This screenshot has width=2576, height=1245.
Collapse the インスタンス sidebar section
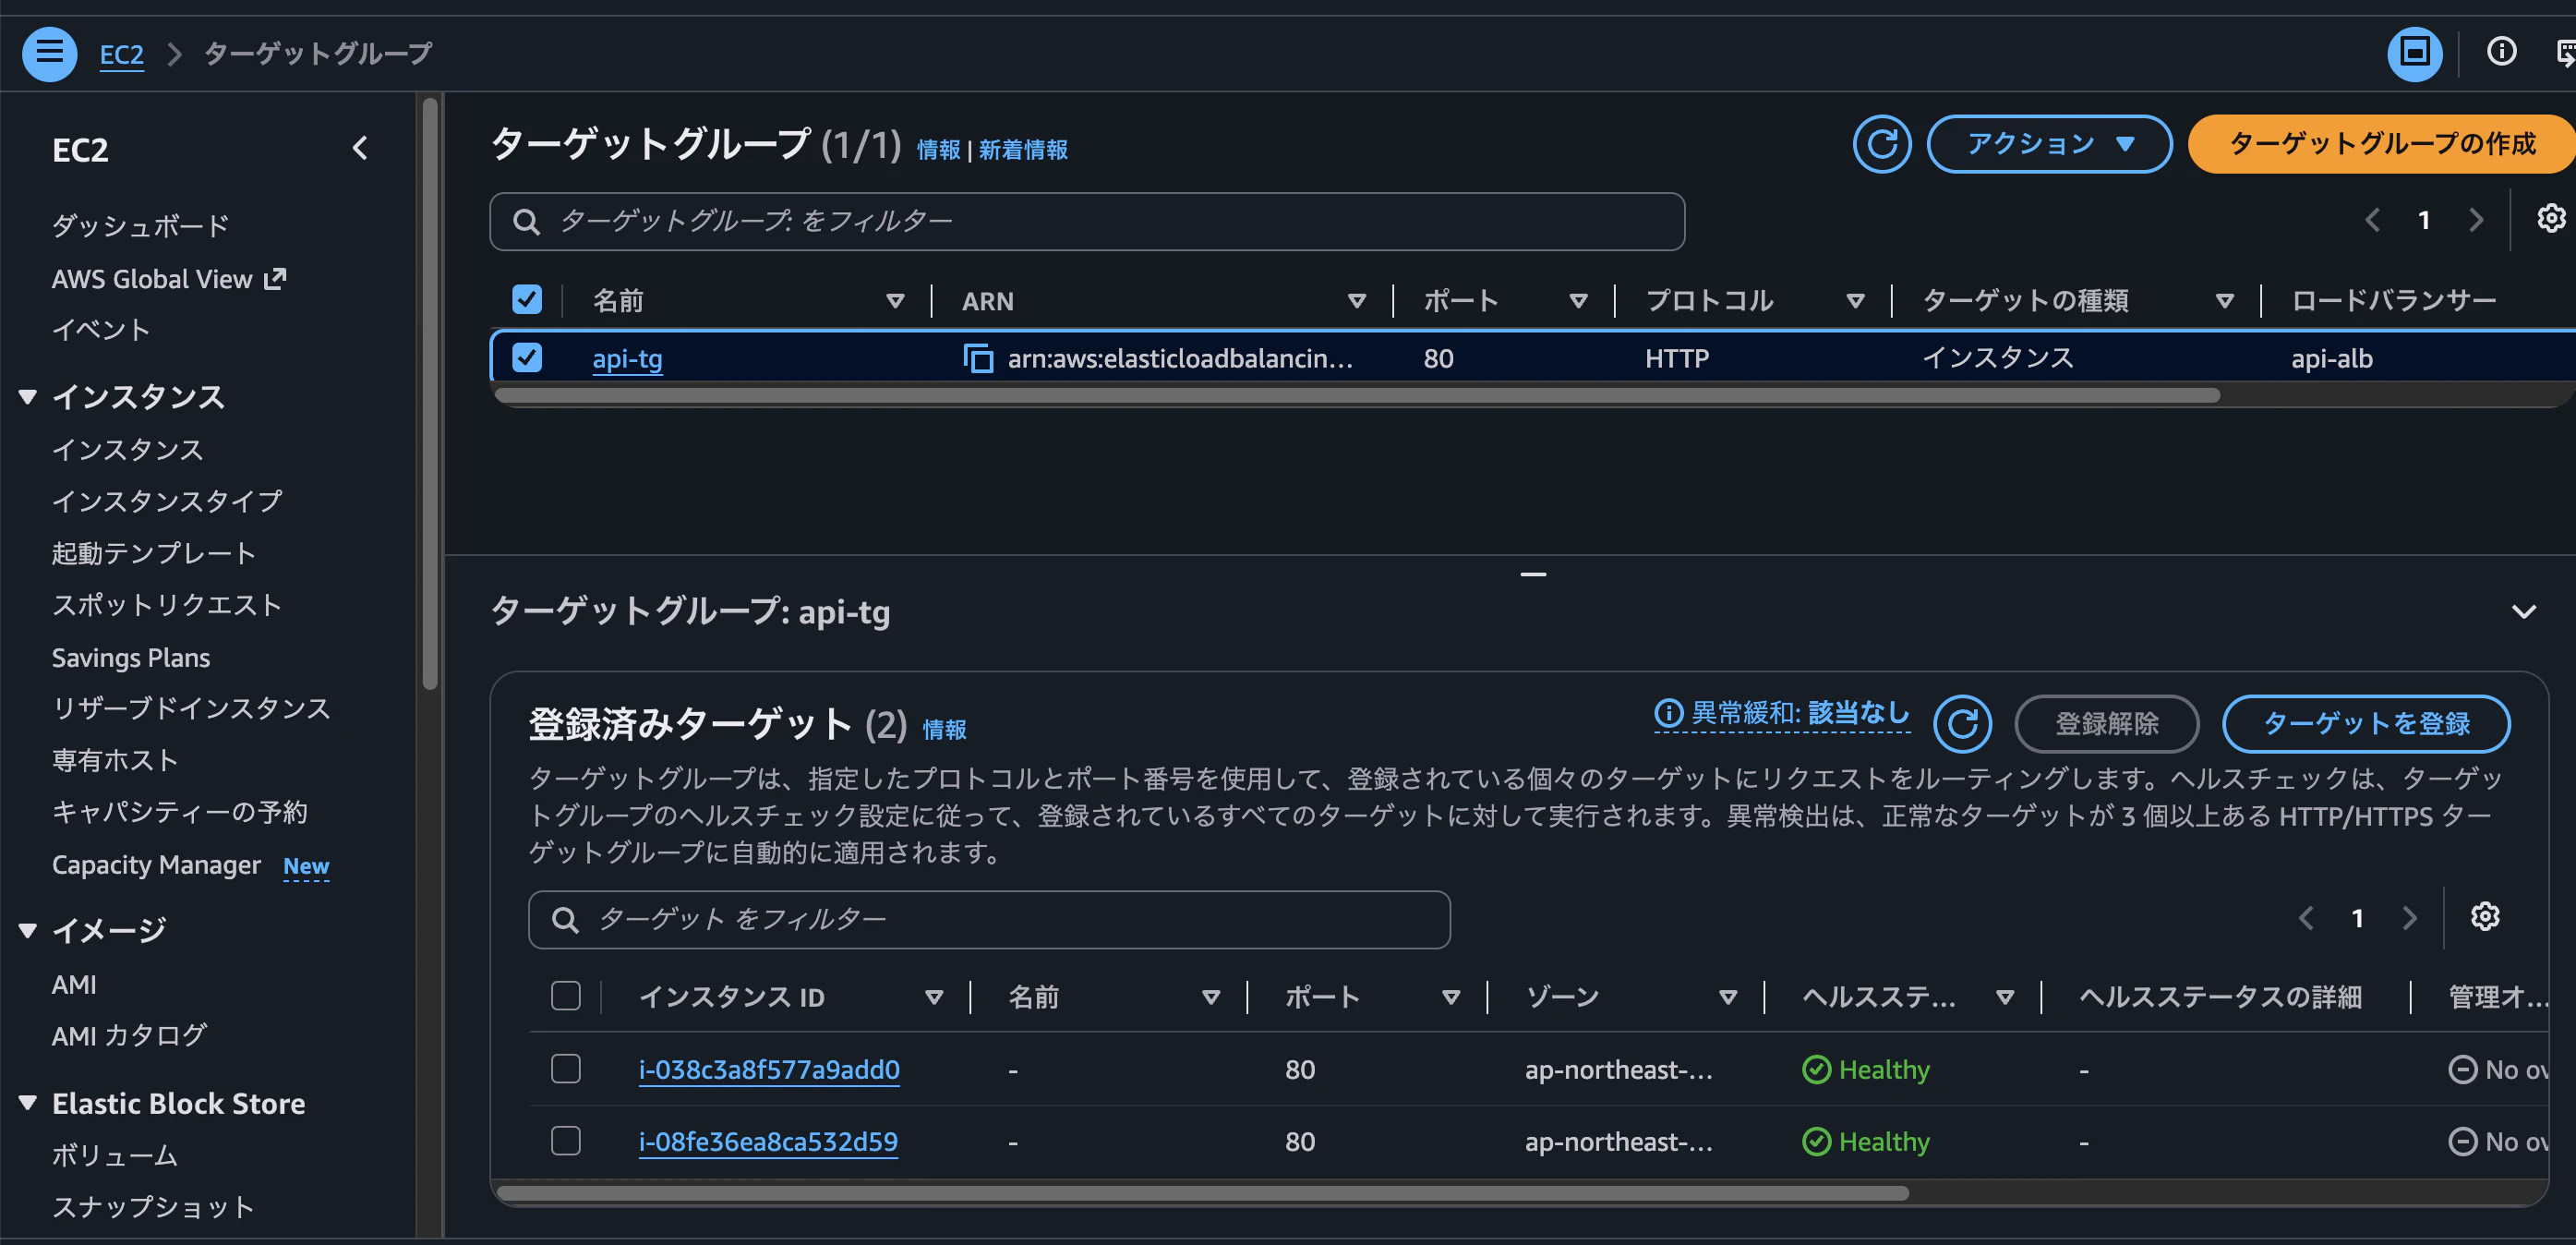[x=28, y=397]
